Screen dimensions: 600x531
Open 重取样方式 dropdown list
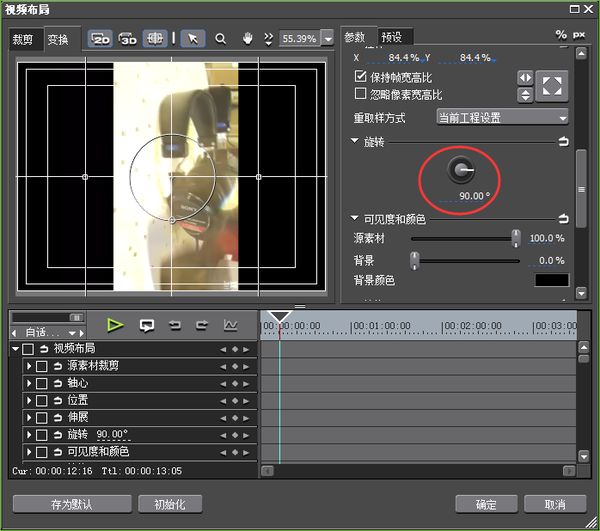click(502, 118)
